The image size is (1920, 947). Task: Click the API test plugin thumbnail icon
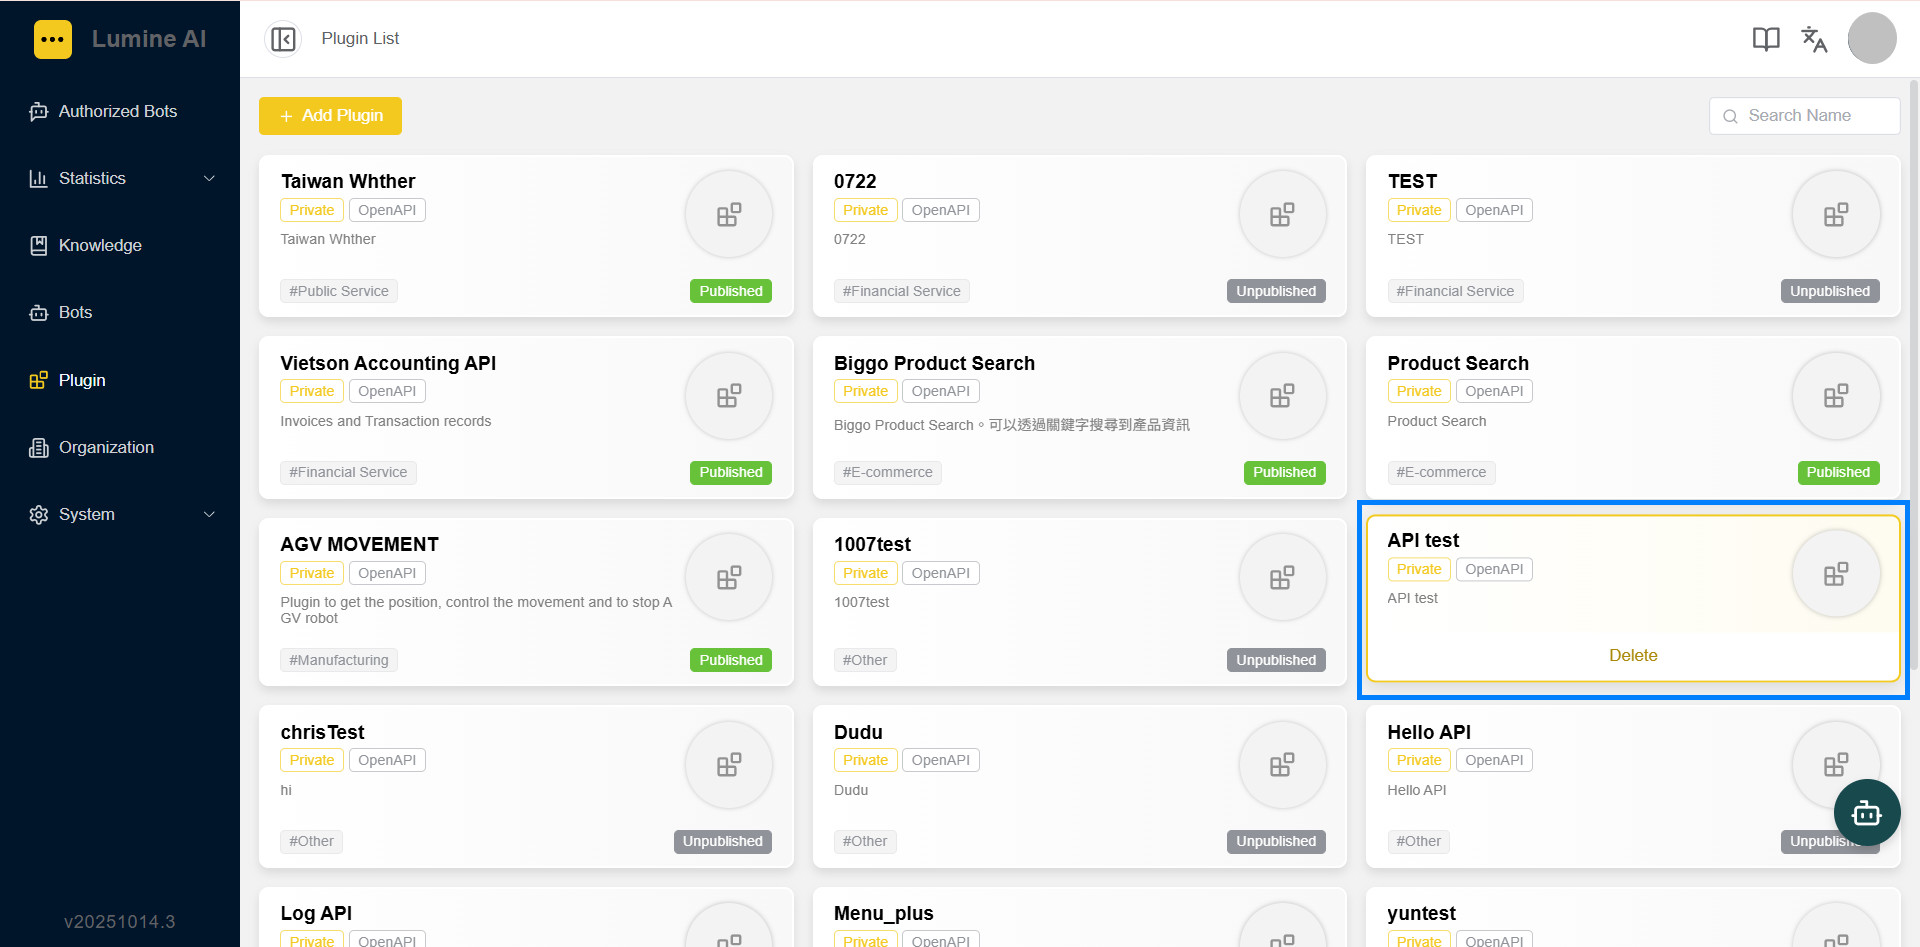1836,574
